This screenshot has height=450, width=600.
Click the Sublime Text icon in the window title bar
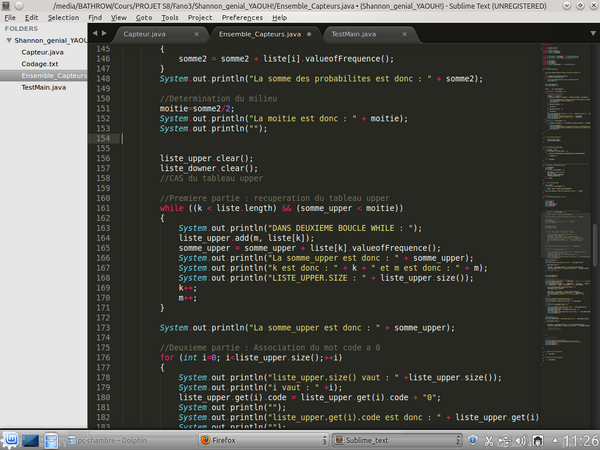click(8, 6)
